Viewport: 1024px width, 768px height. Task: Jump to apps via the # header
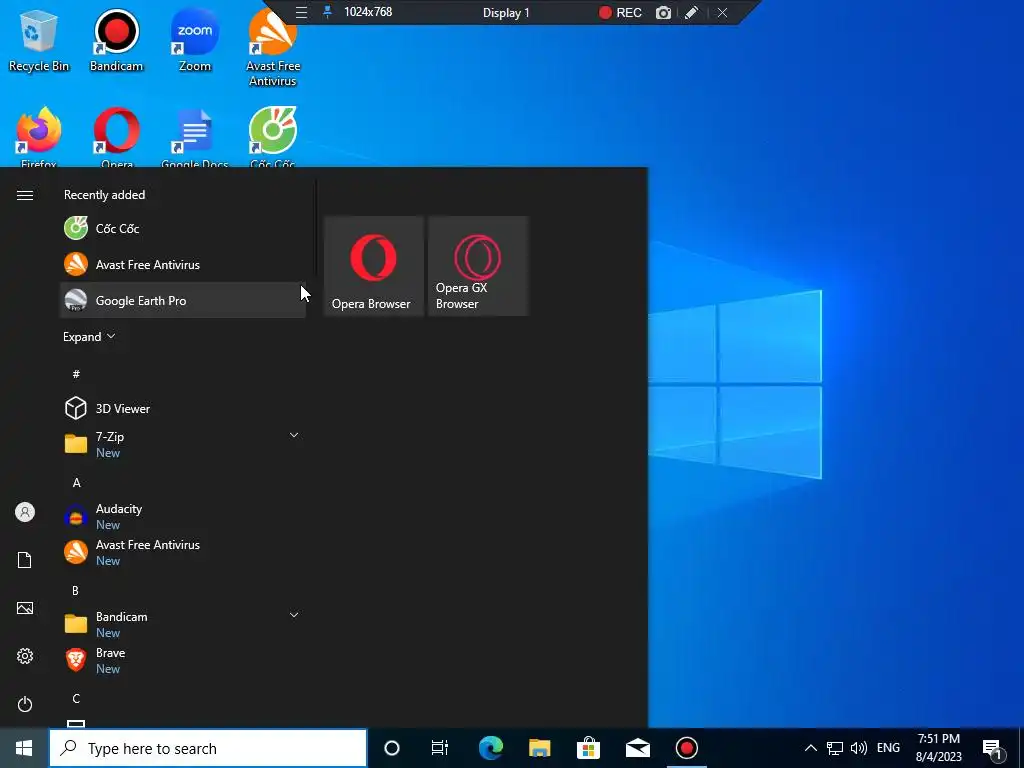[76, 374]
